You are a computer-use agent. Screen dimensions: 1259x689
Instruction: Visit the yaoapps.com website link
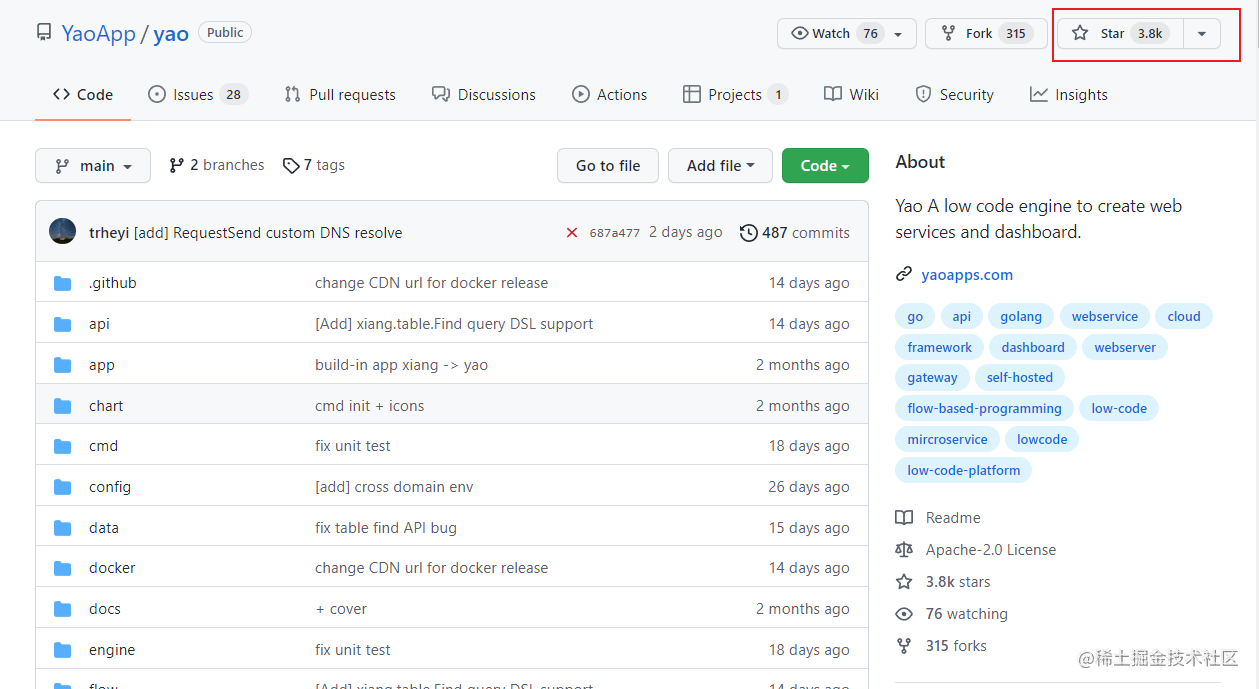pyautogui.click(x=967, y=274)
